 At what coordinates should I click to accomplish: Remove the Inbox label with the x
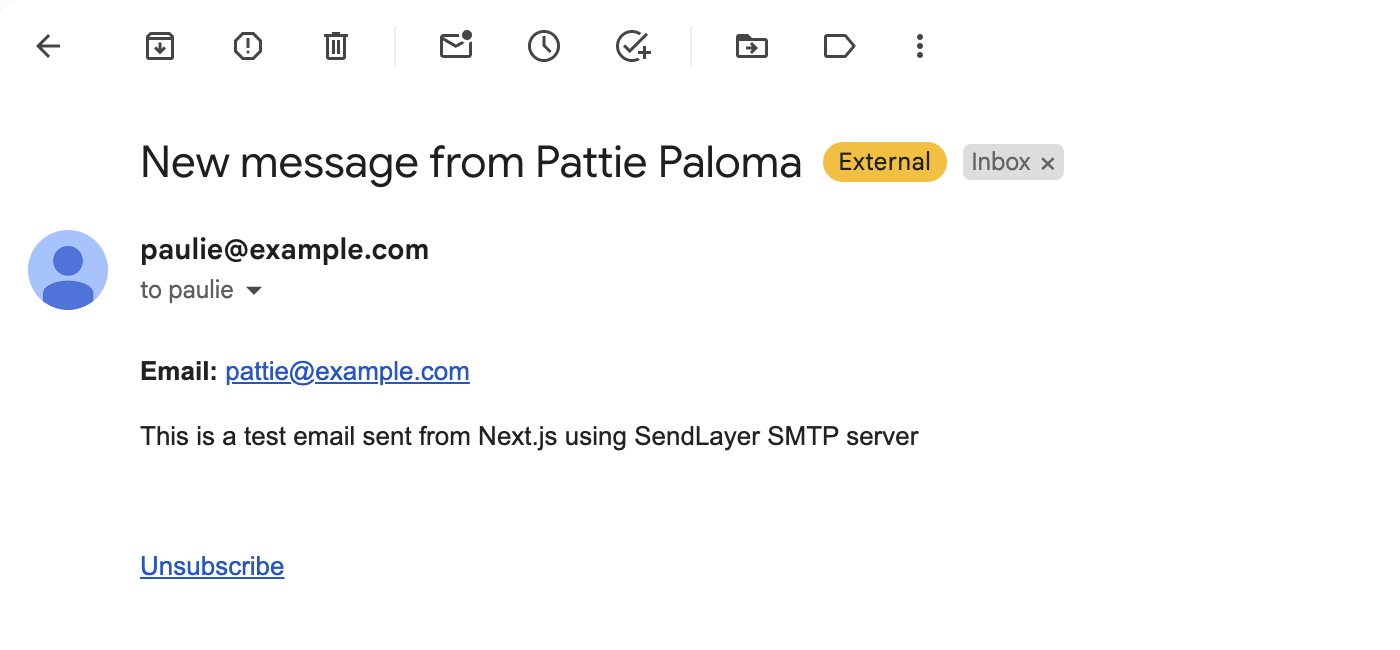[1047, 162]
